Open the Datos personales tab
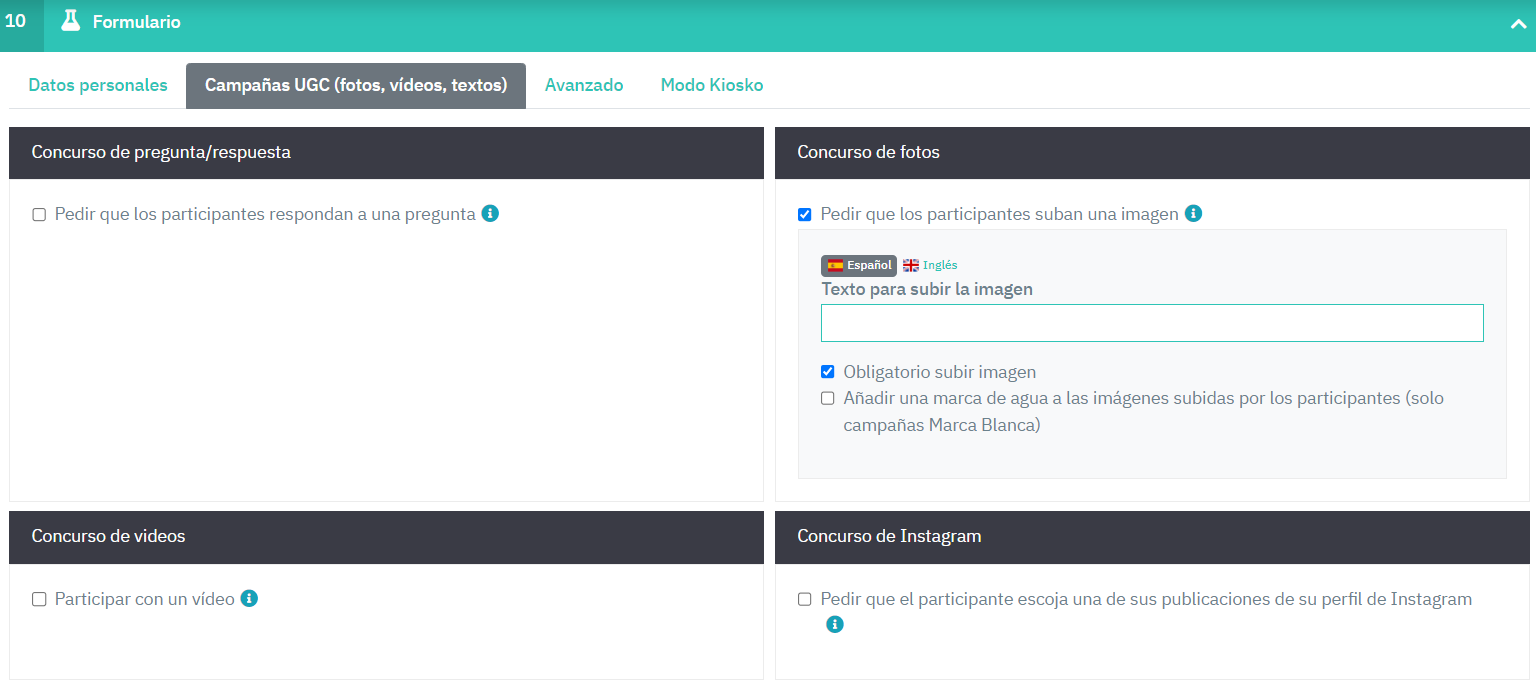 [98, 85]
